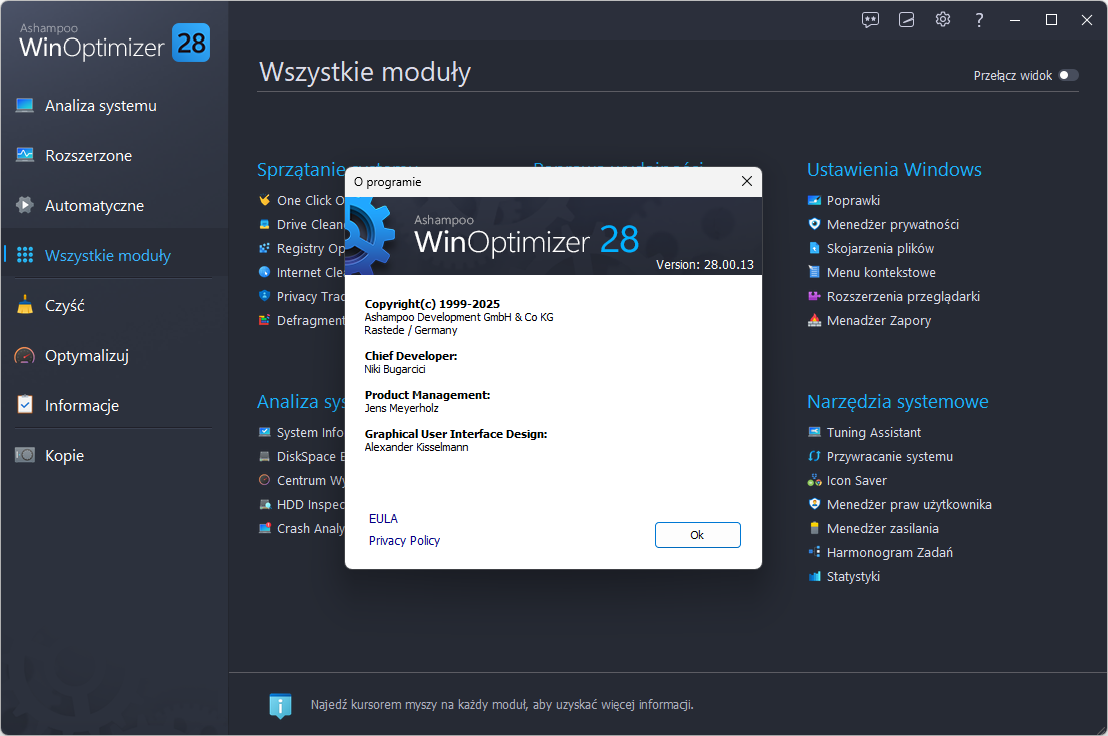Open Icon Saver module text
Screen dimensions: 1108x736
(x=856, y=480)
